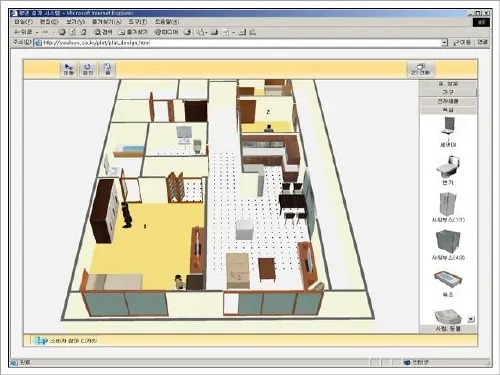Select the washbasin item in the catalog
This screenshot has width=500, height=375.
[x=448, y=132]
